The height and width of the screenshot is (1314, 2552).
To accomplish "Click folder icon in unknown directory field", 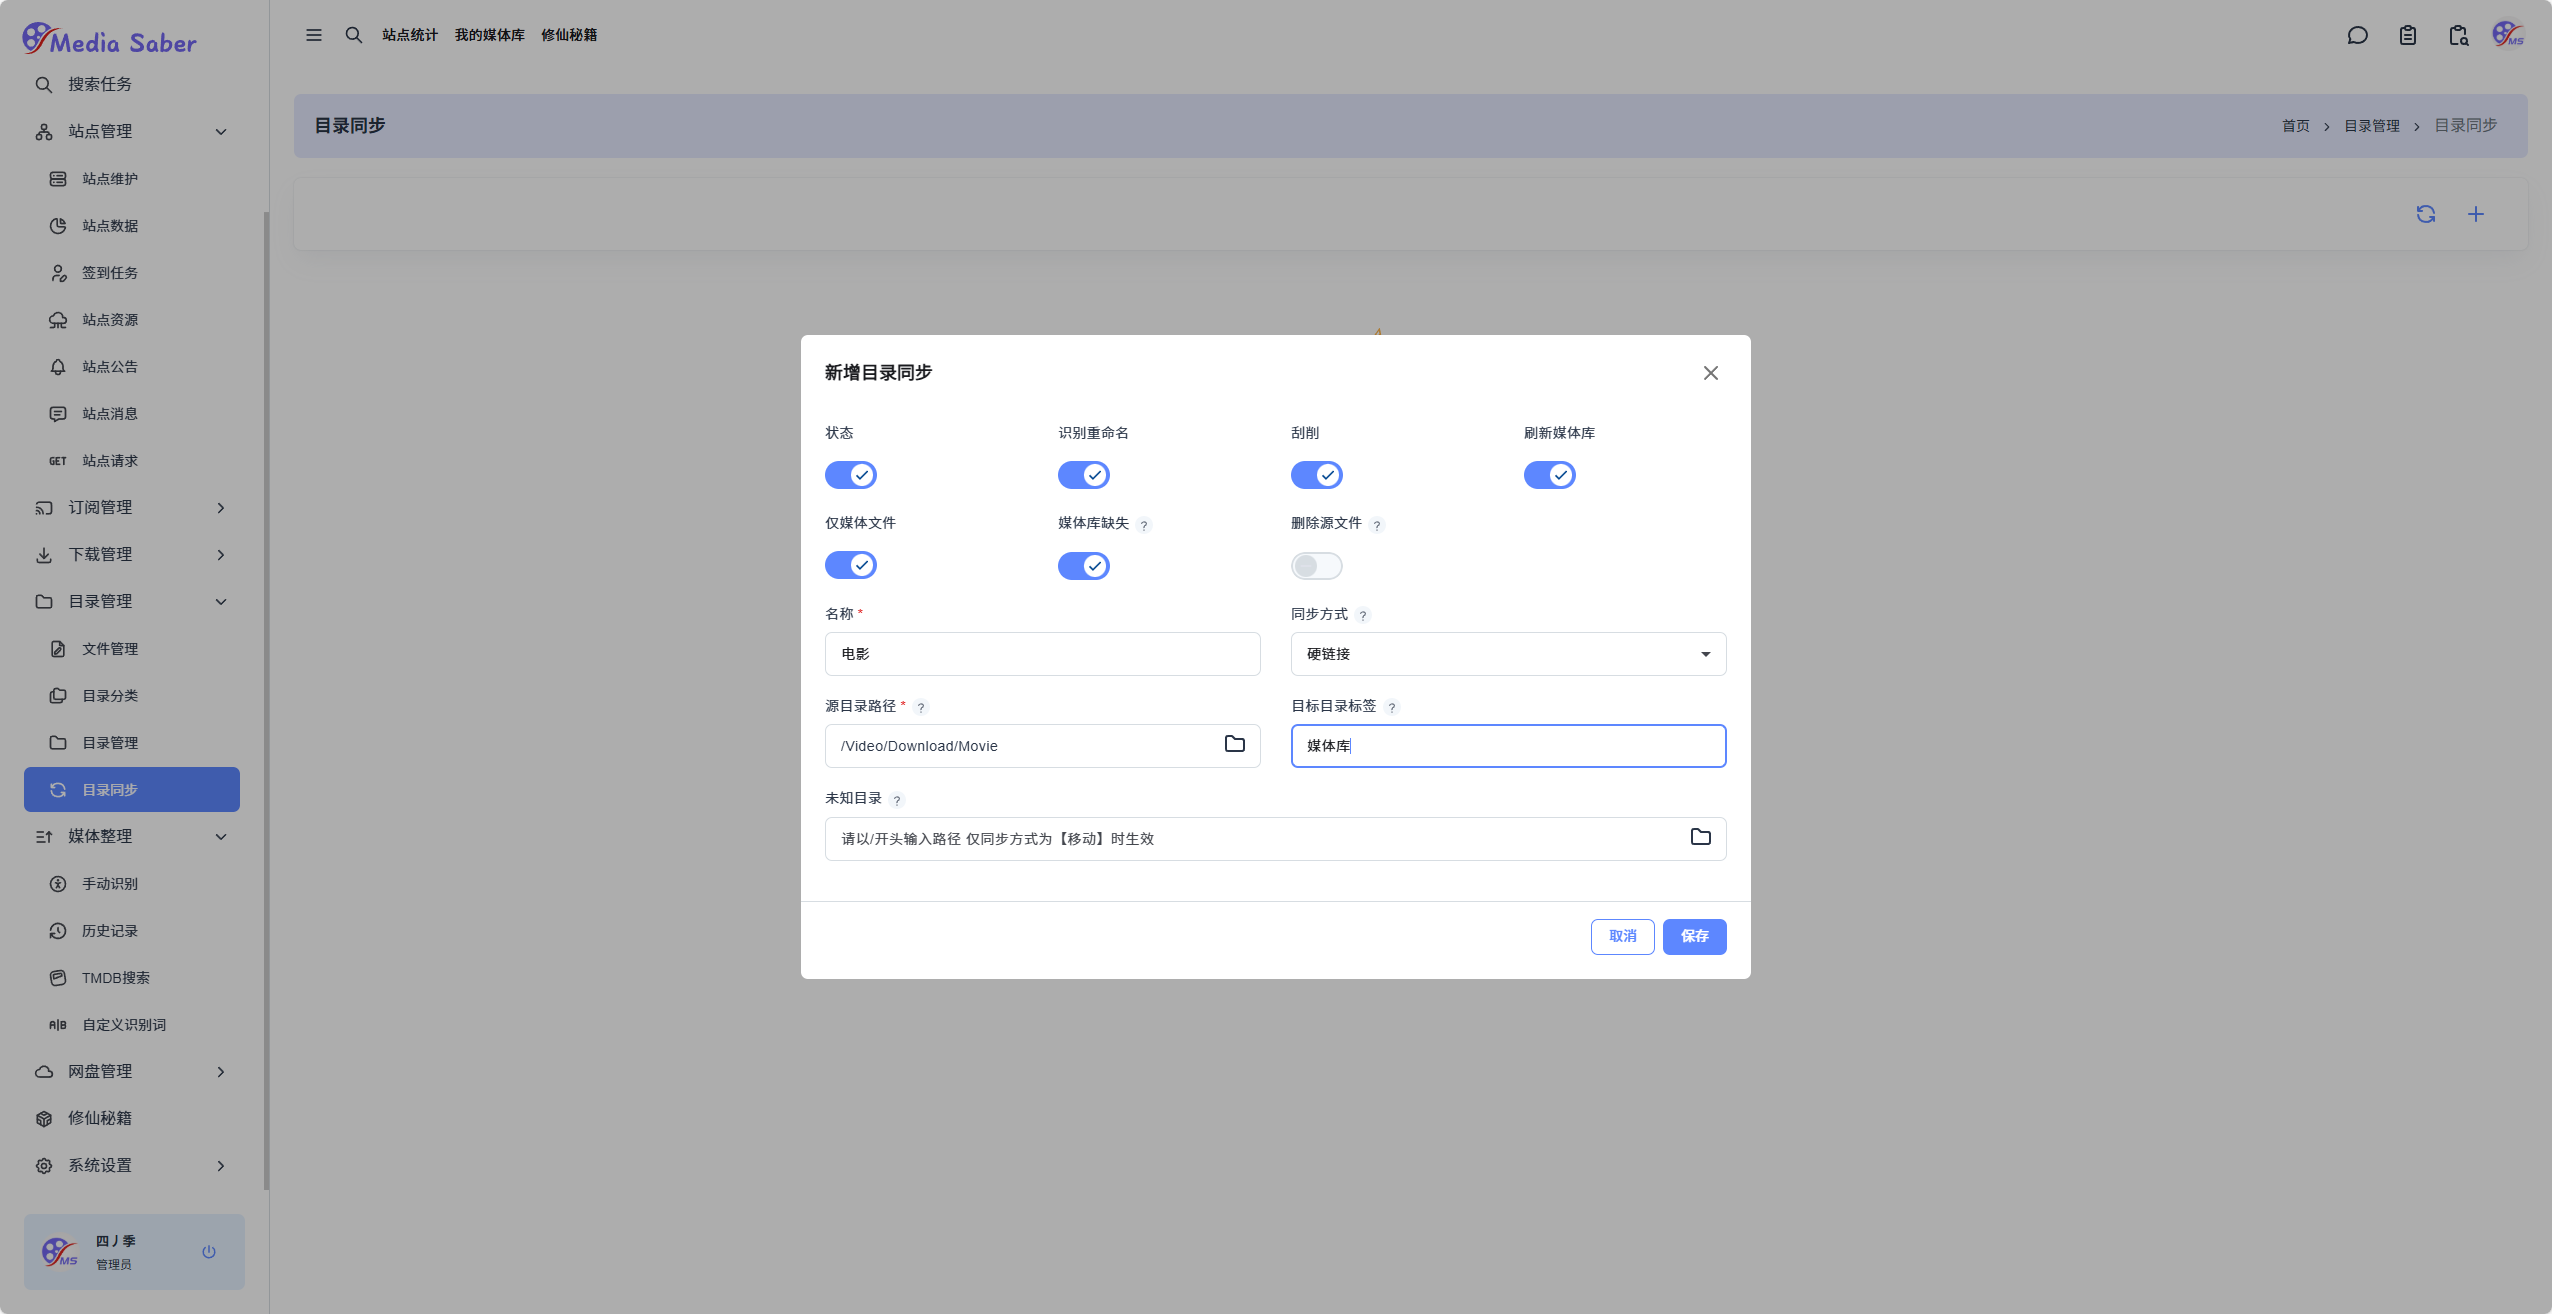I will click(x=1700, y=837).
